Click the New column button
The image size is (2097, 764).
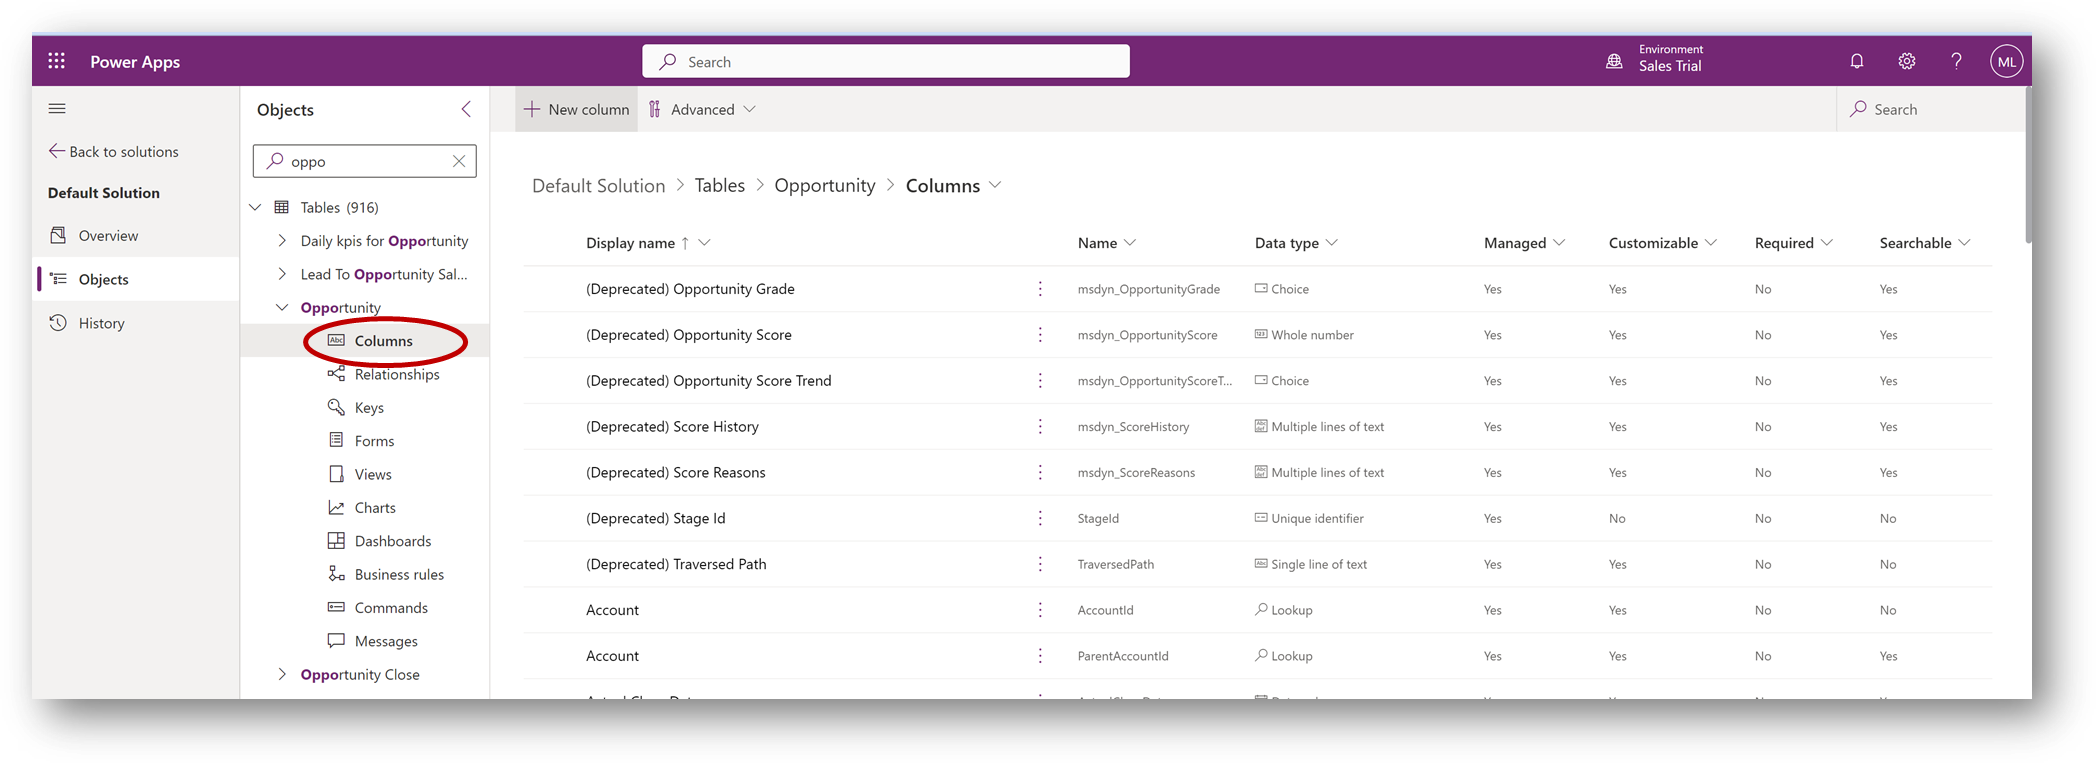(577, 109)
